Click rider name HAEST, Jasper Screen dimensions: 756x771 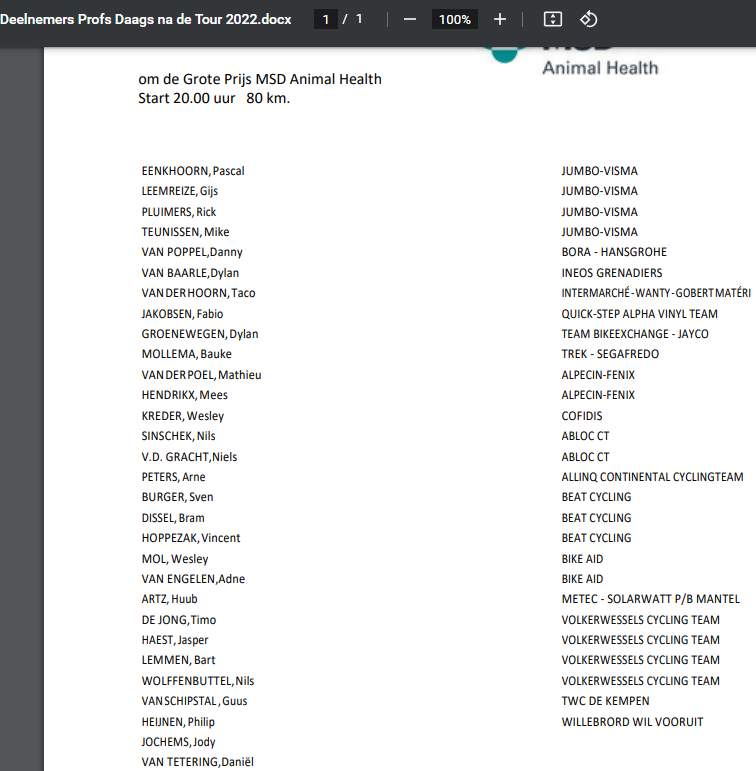point(175,640)
